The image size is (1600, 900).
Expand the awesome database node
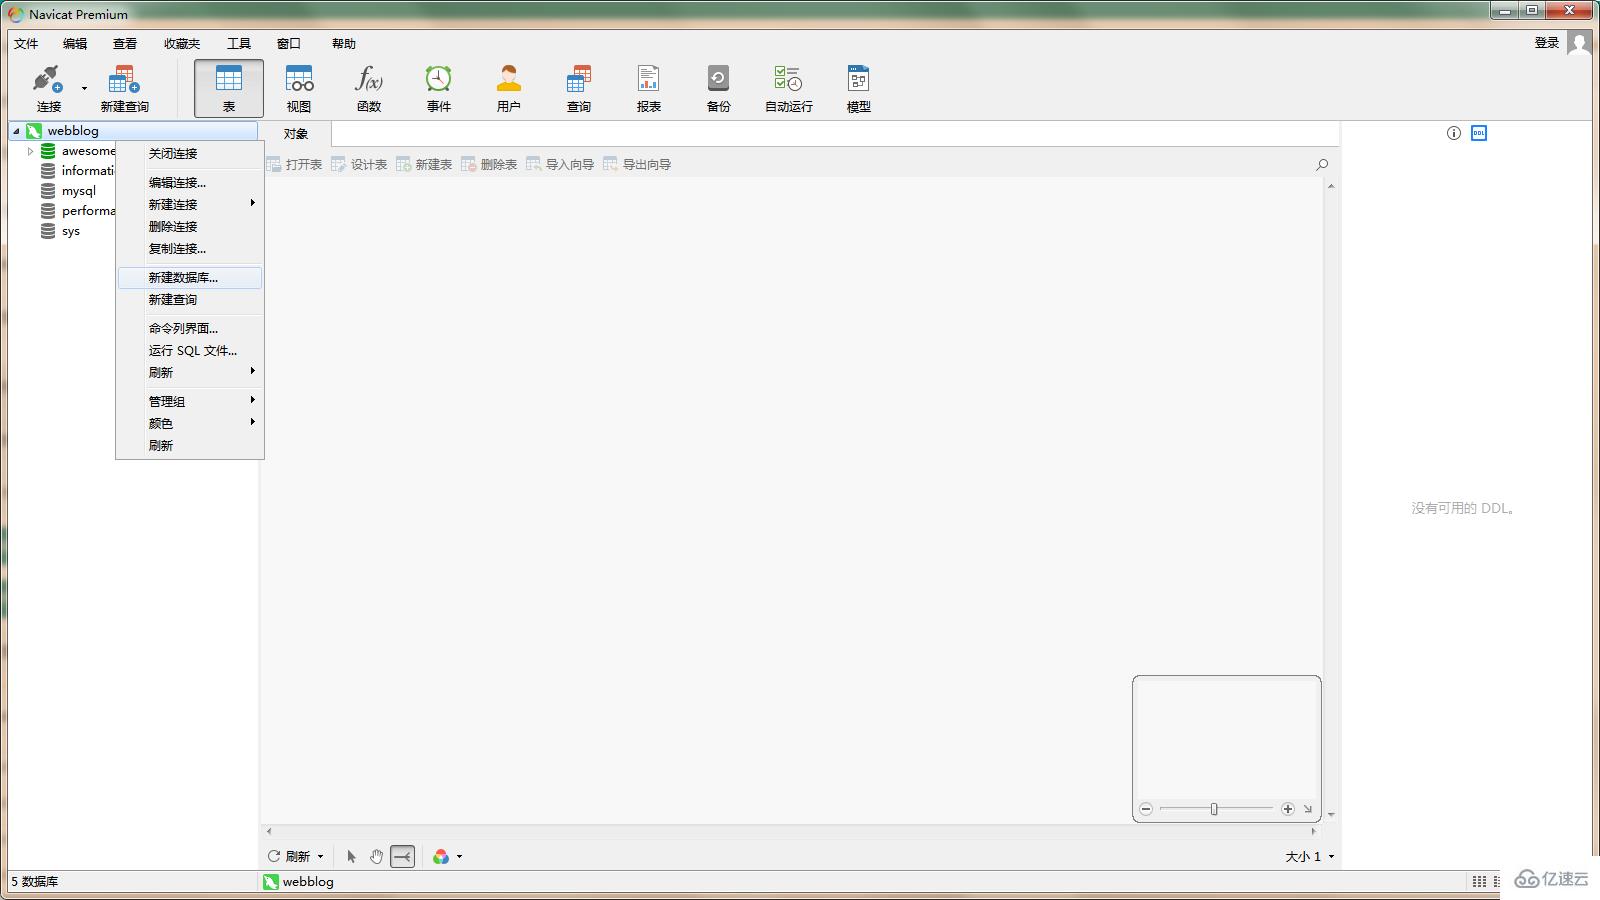pos(30,151)
